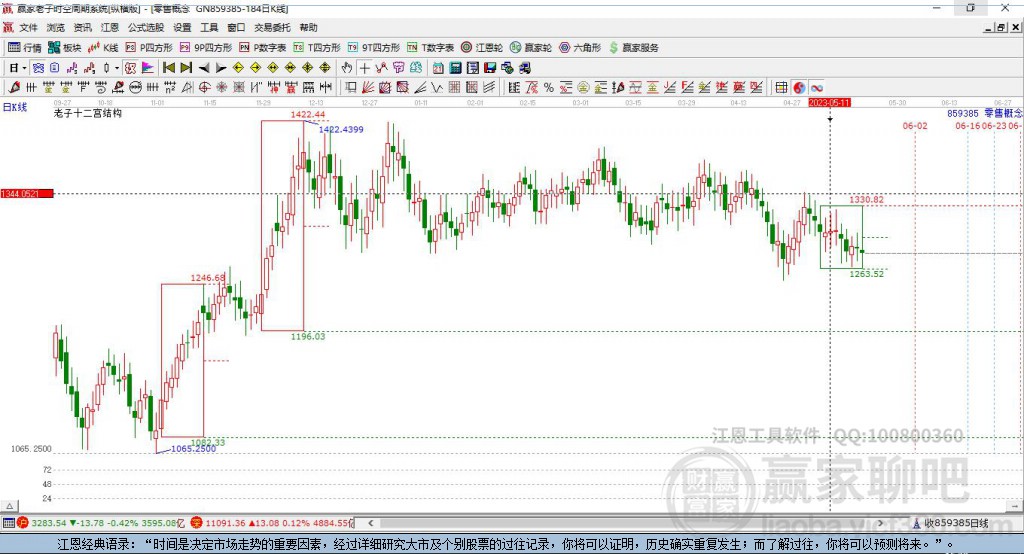
Task: Click the red 2023-05-11 date marker
Action: [x=829, y=103]
